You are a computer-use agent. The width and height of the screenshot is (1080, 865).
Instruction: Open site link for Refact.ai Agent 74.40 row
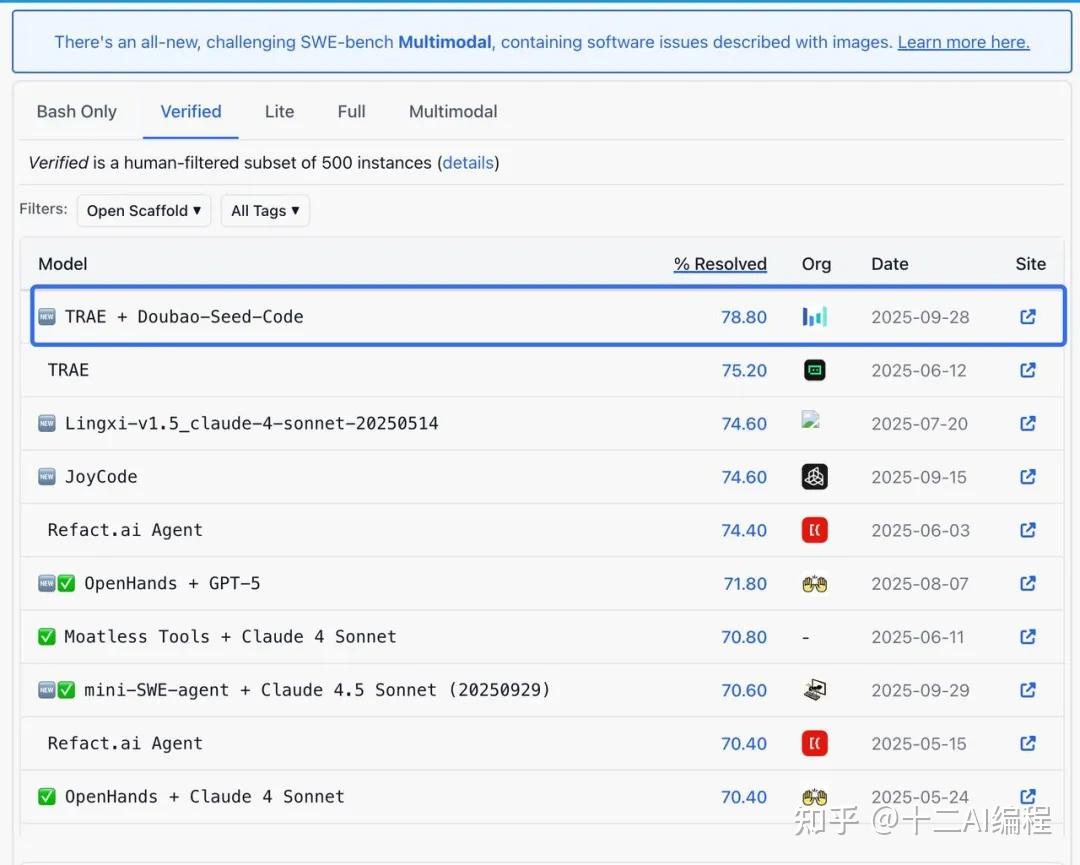pyautogui.click(x=1028, y=530)
